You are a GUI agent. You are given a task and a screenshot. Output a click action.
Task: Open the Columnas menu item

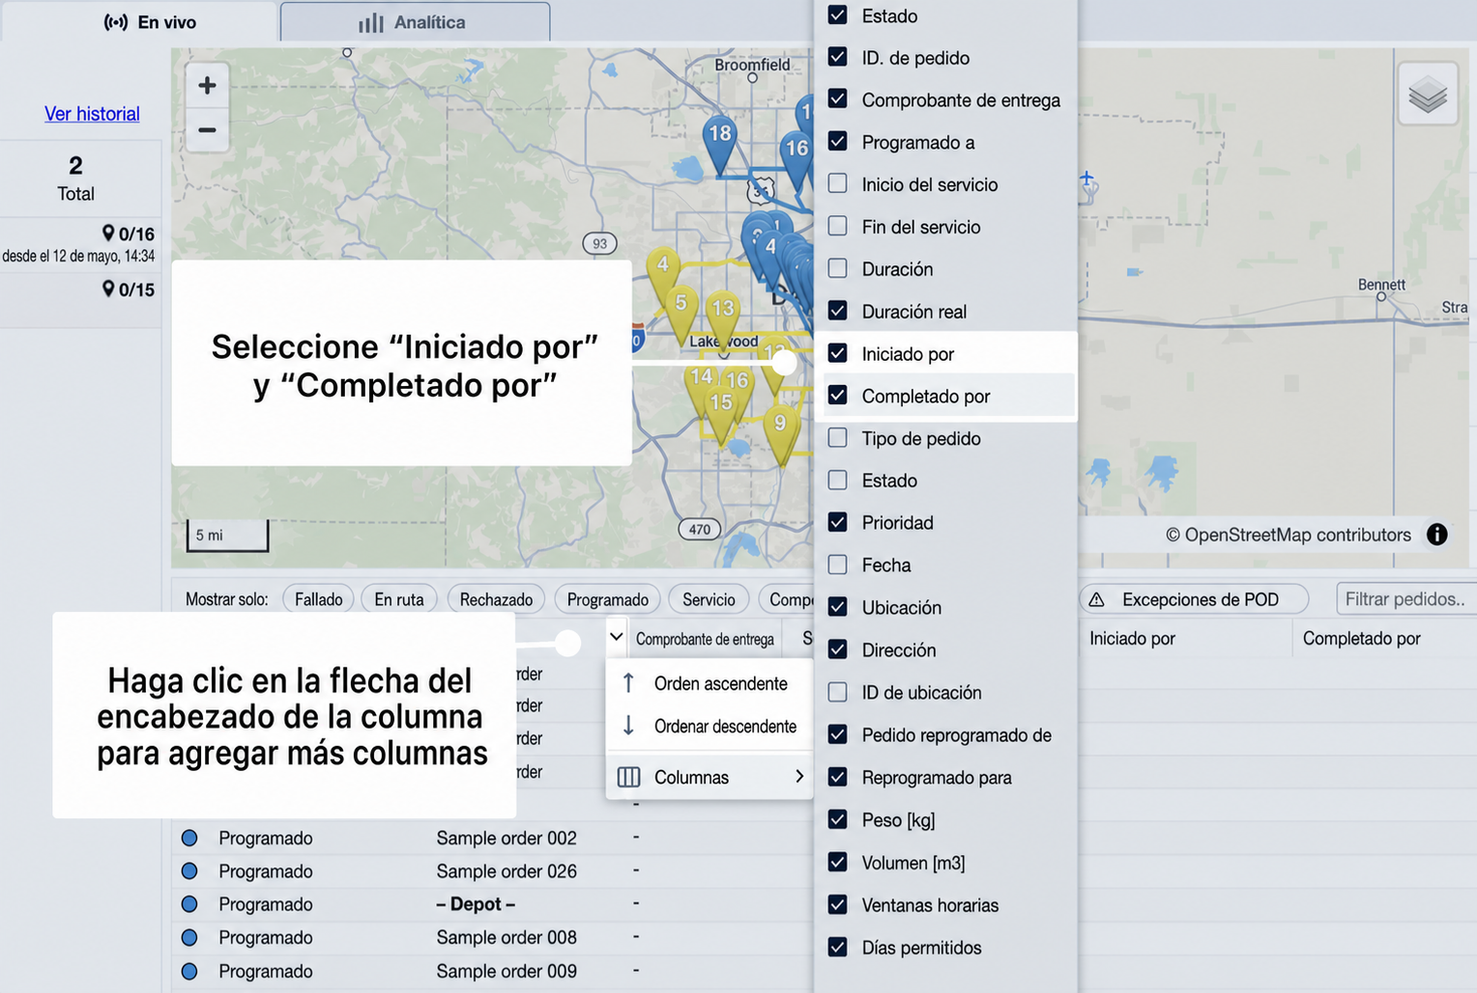[x=709, y=777]
